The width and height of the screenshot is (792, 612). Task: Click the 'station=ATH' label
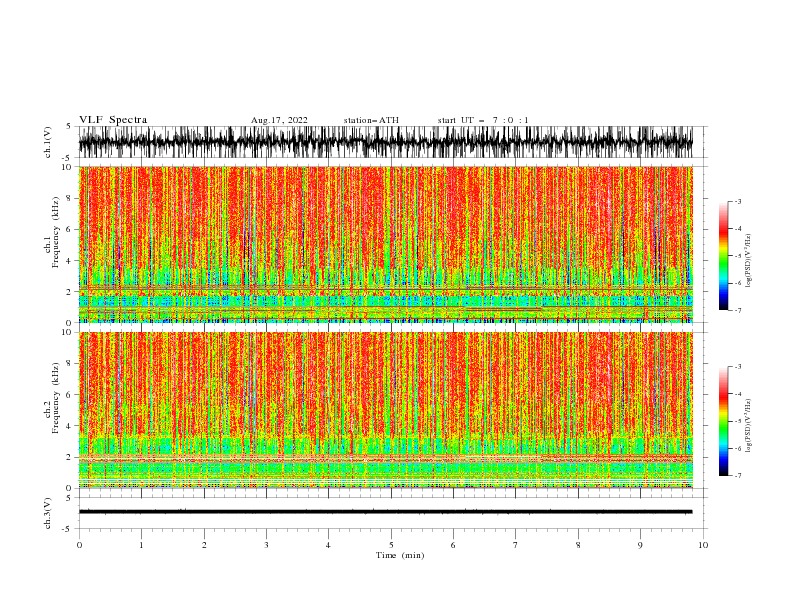[x=371, y=120]
